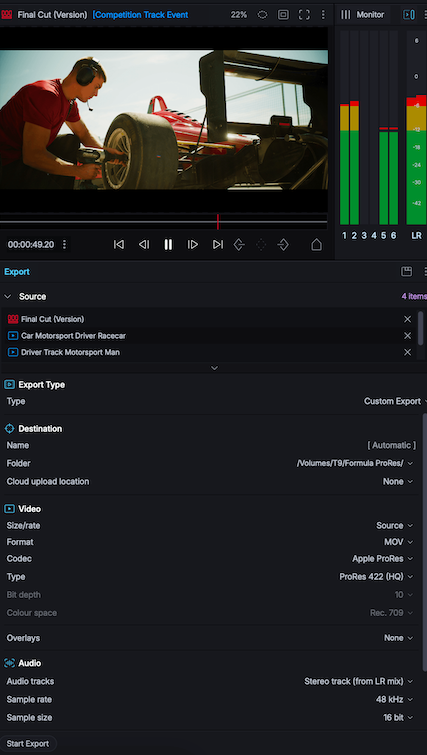This screenshot has height=755, width=427.
Task: Save the export preset using the disk icon
Action: tap(406, 272)
